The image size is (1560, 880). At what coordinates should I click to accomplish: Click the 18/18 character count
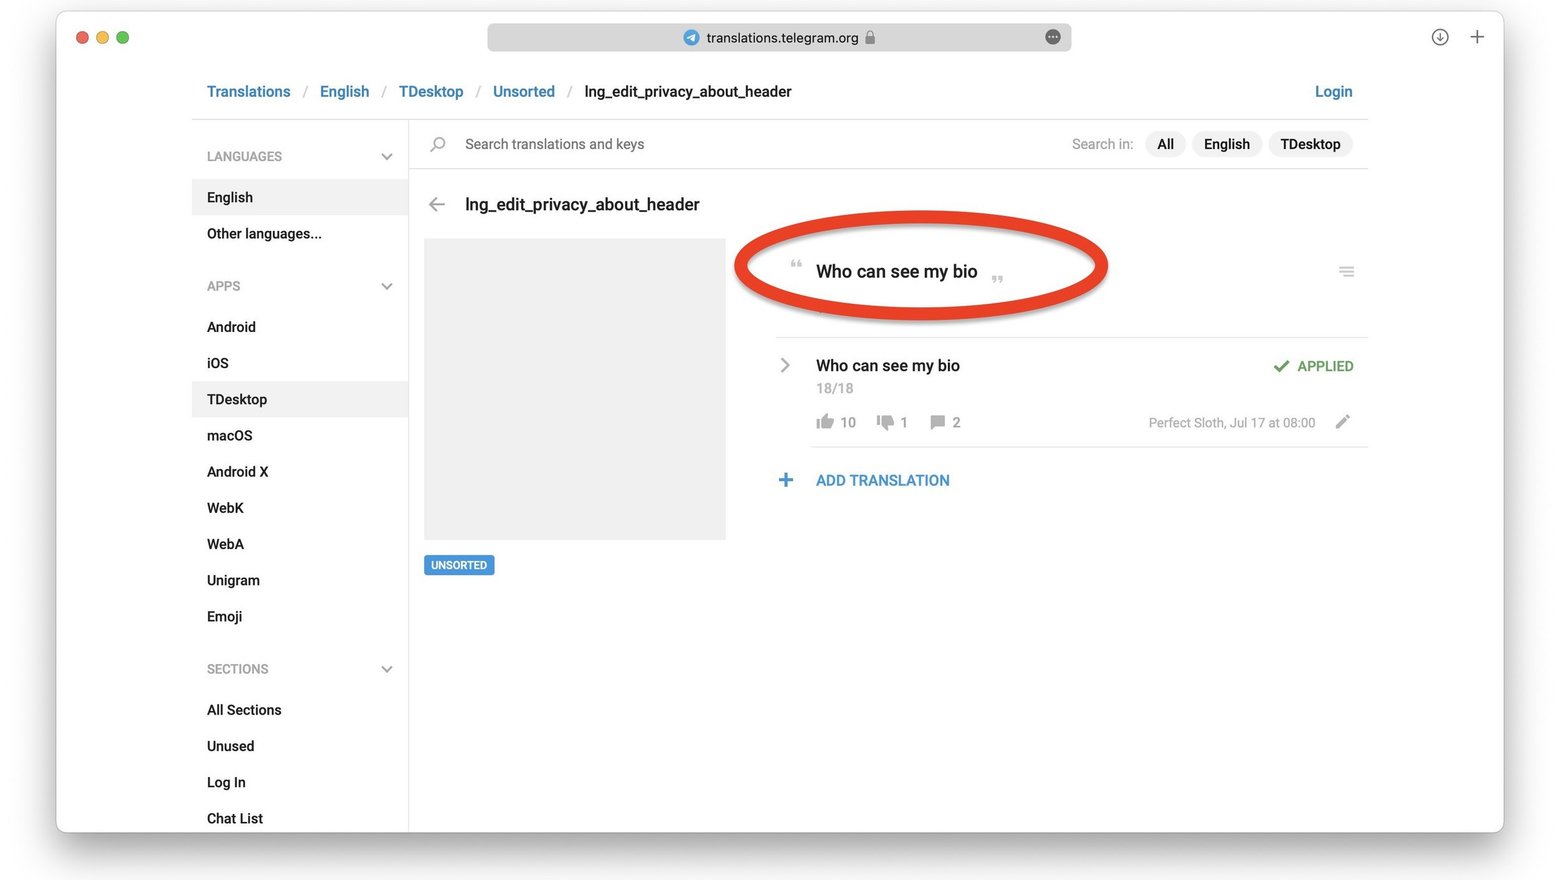click(x=835, y=388)
